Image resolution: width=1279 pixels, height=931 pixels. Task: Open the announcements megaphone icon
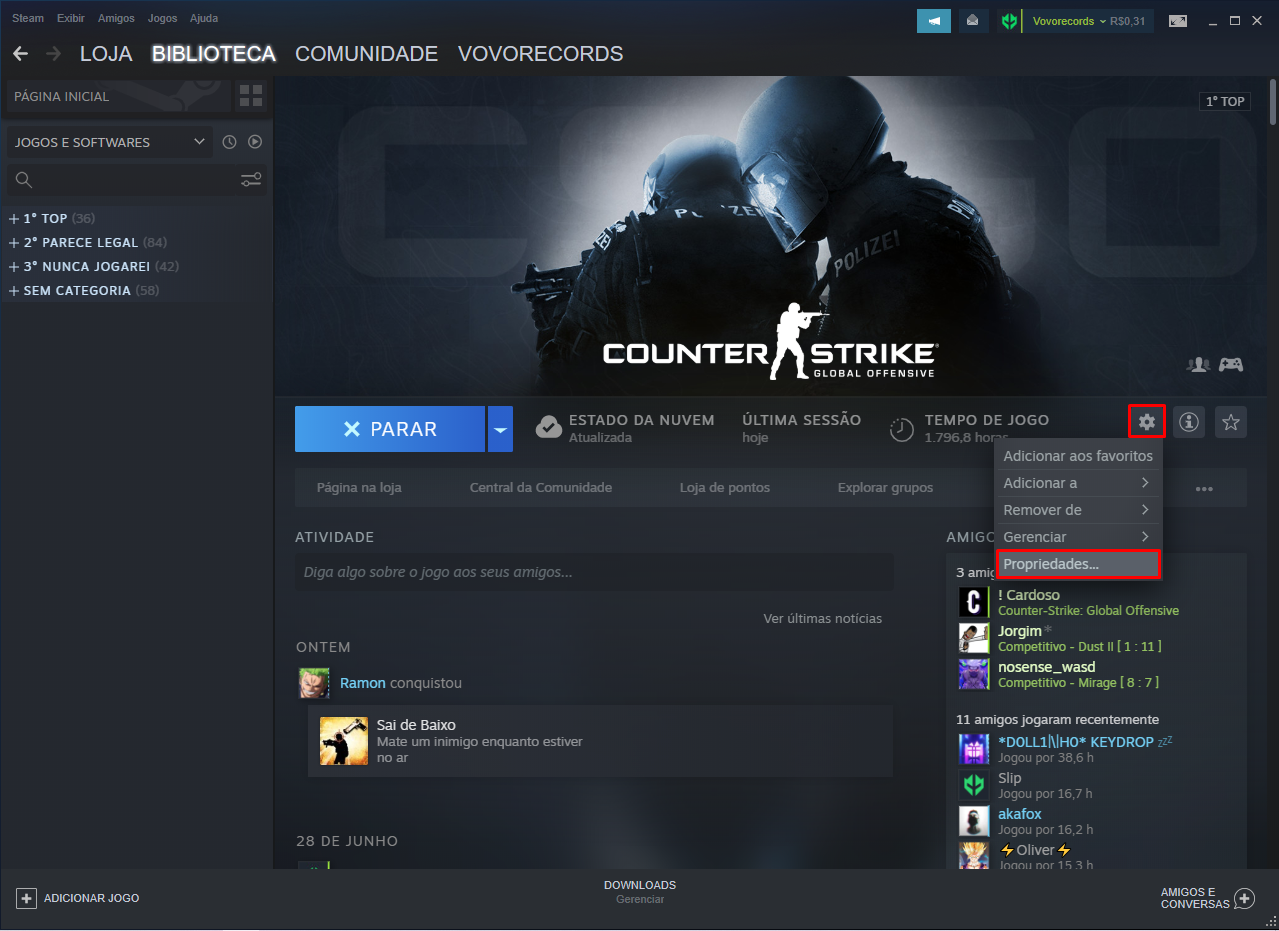click(934, 21)
